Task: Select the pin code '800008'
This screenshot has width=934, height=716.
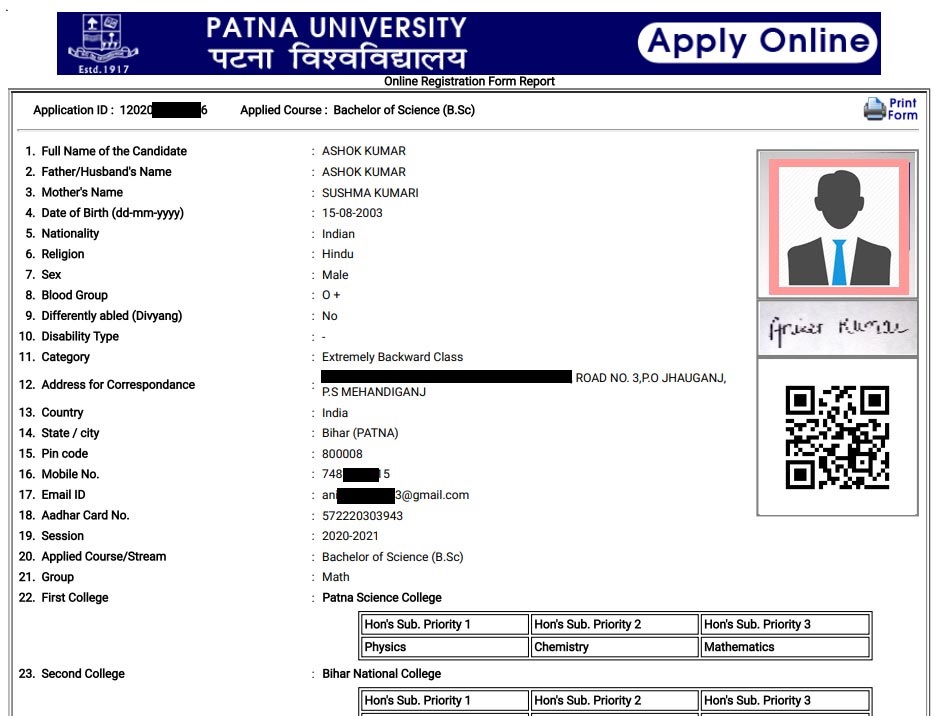Action: tap(342, 454)
